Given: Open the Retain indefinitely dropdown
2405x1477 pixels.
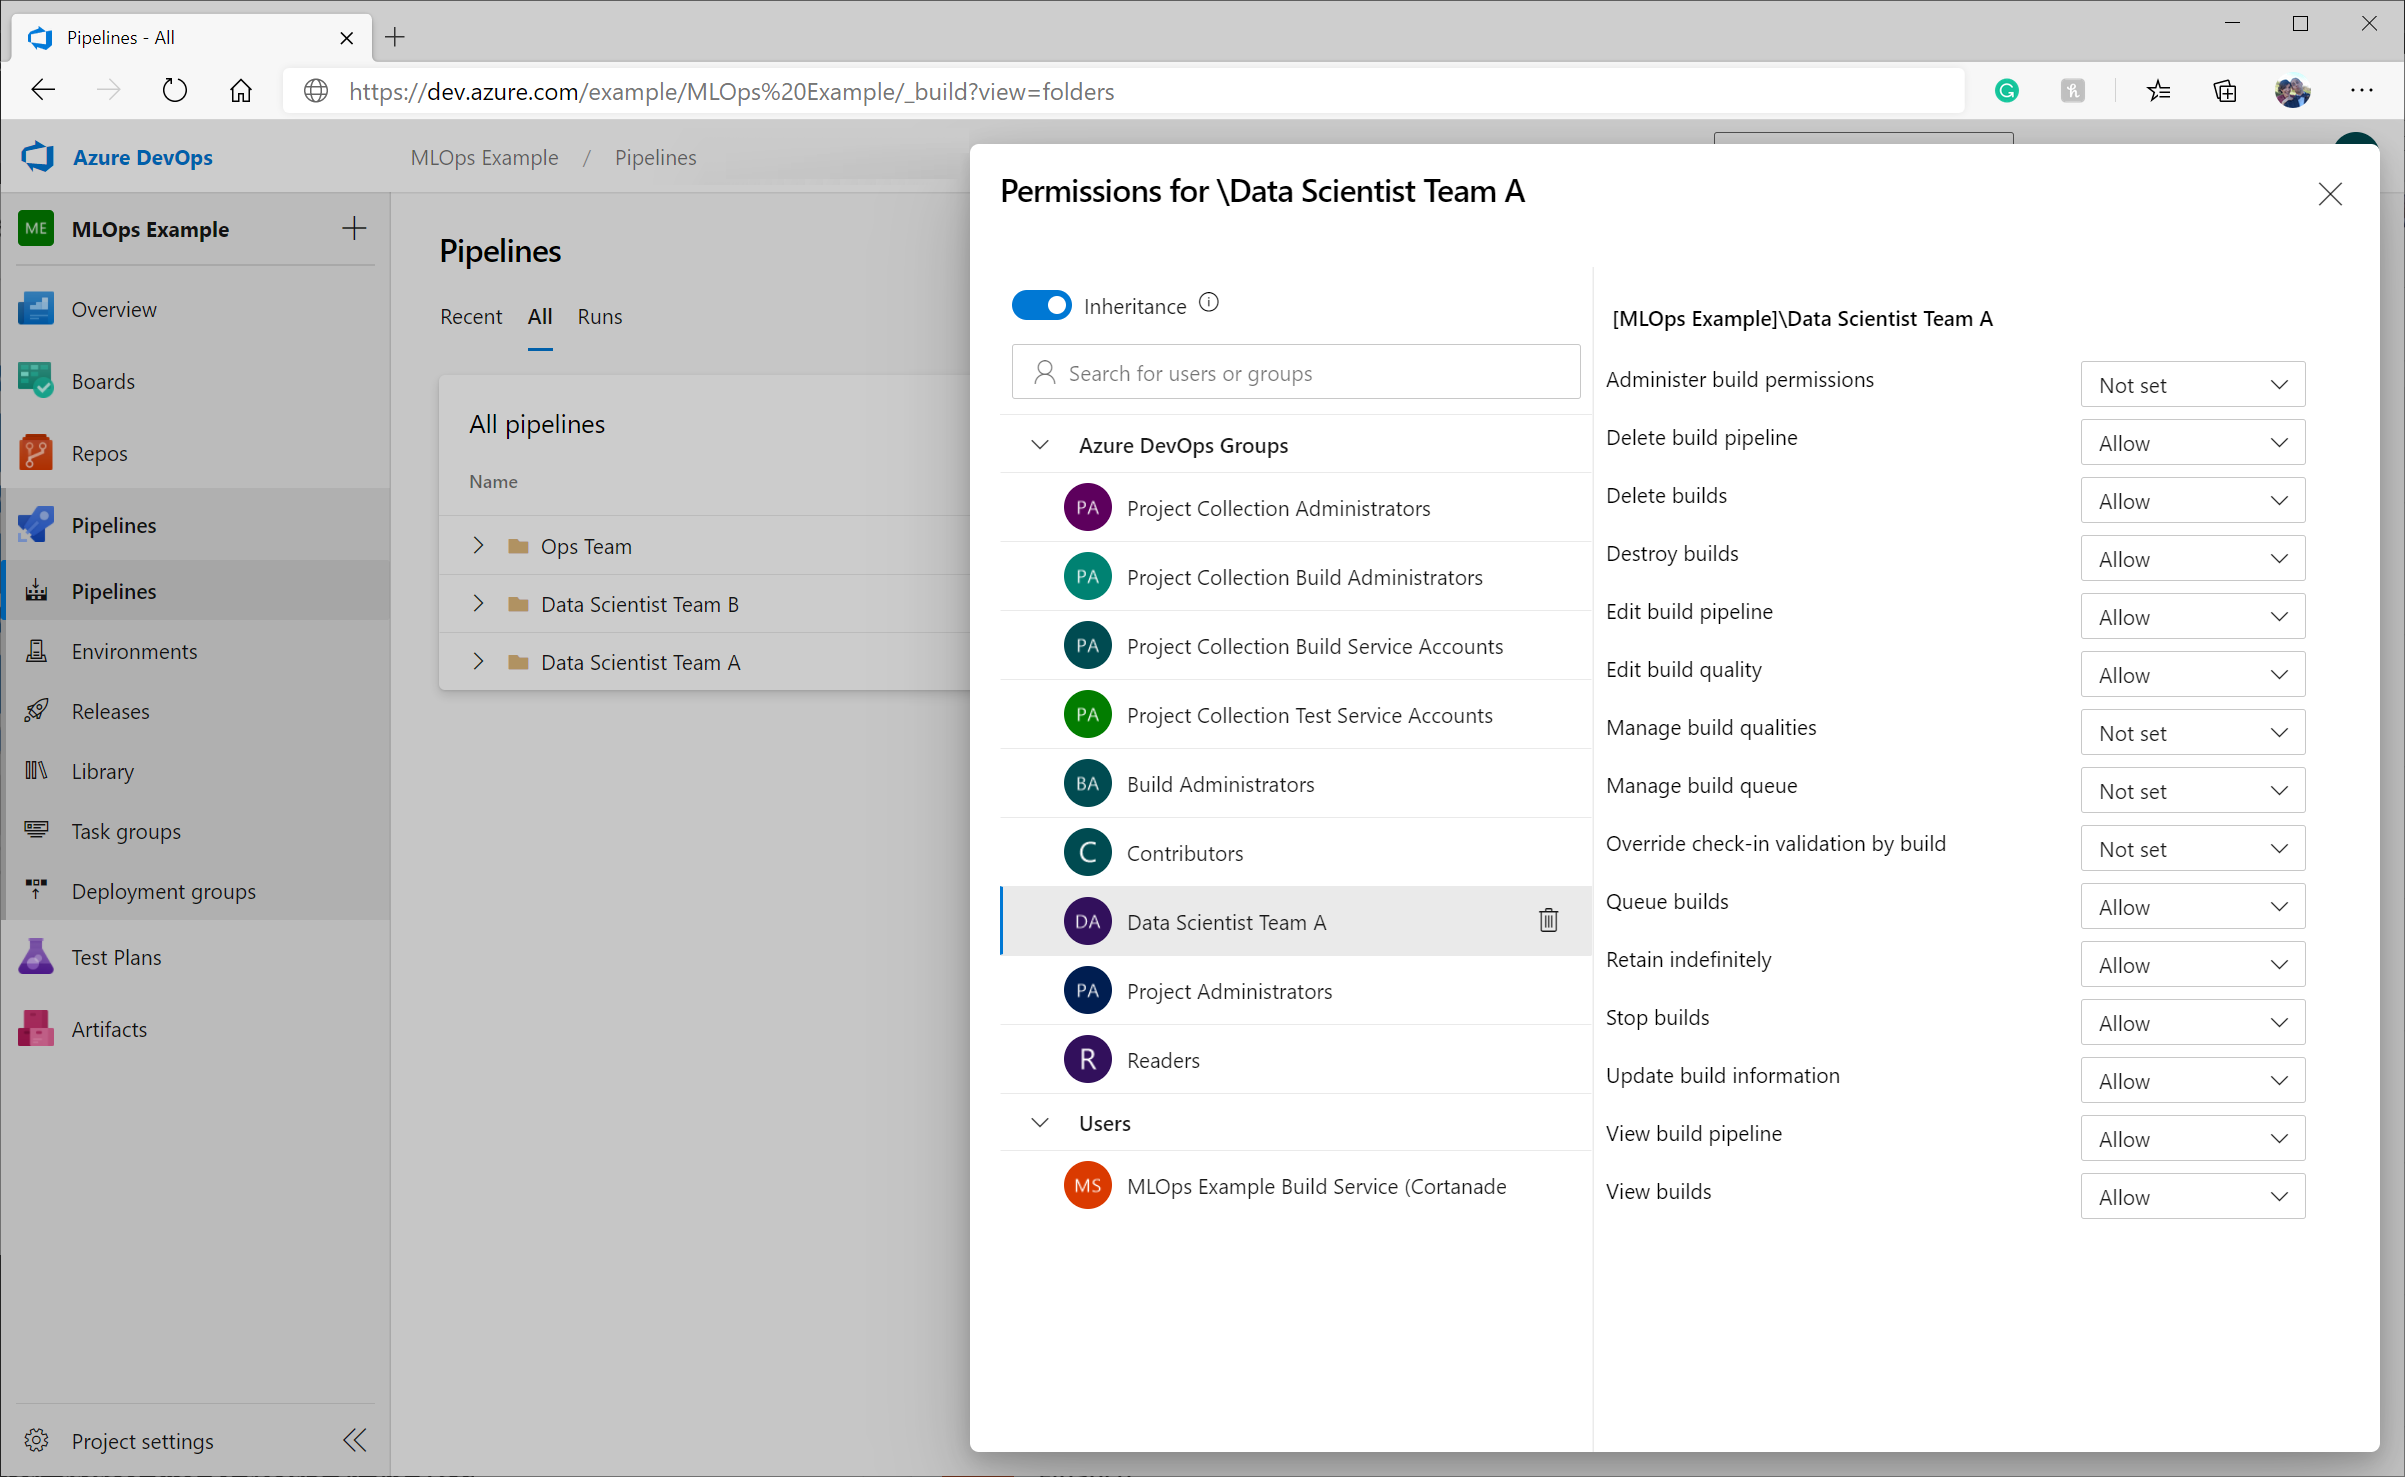Looking at the screenshot, I should [2192, 965].
